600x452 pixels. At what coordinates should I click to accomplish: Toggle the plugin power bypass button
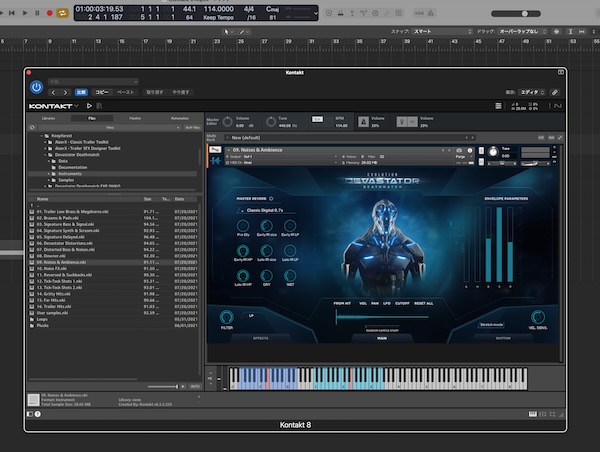37,87
